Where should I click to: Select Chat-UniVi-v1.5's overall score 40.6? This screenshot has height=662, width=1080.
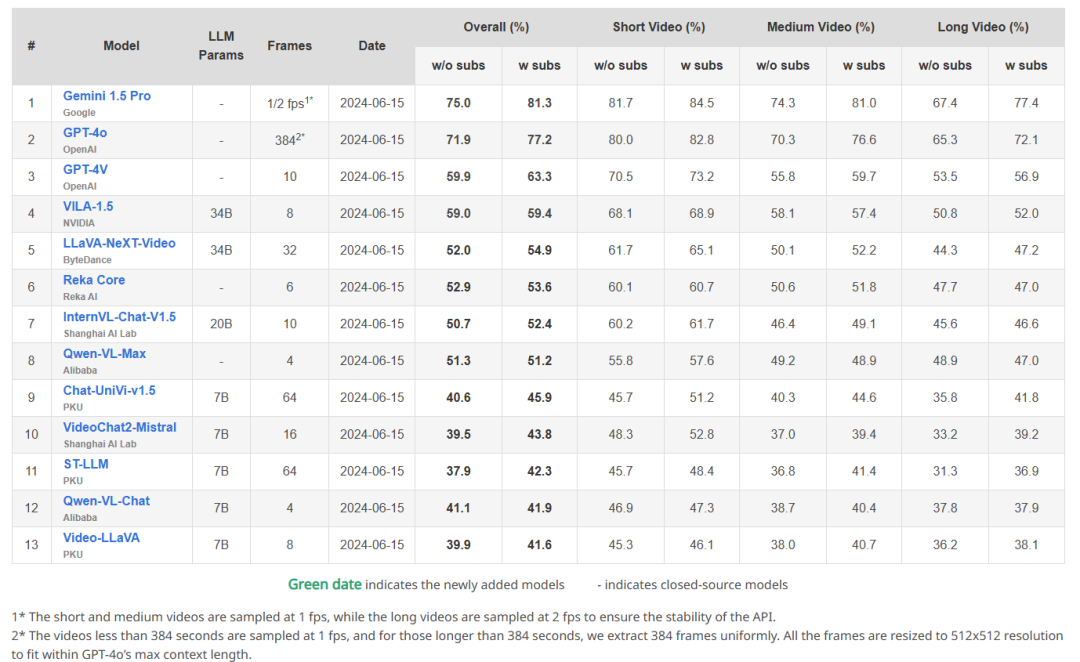point(458,397)
